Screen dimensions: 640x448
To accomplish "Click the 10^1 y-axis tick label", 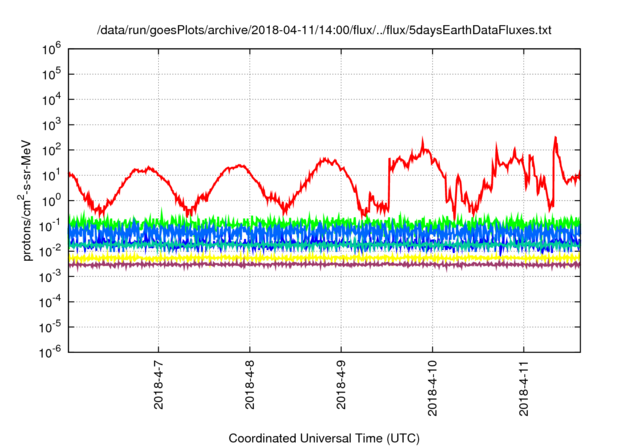I will (x=51, y=175).
